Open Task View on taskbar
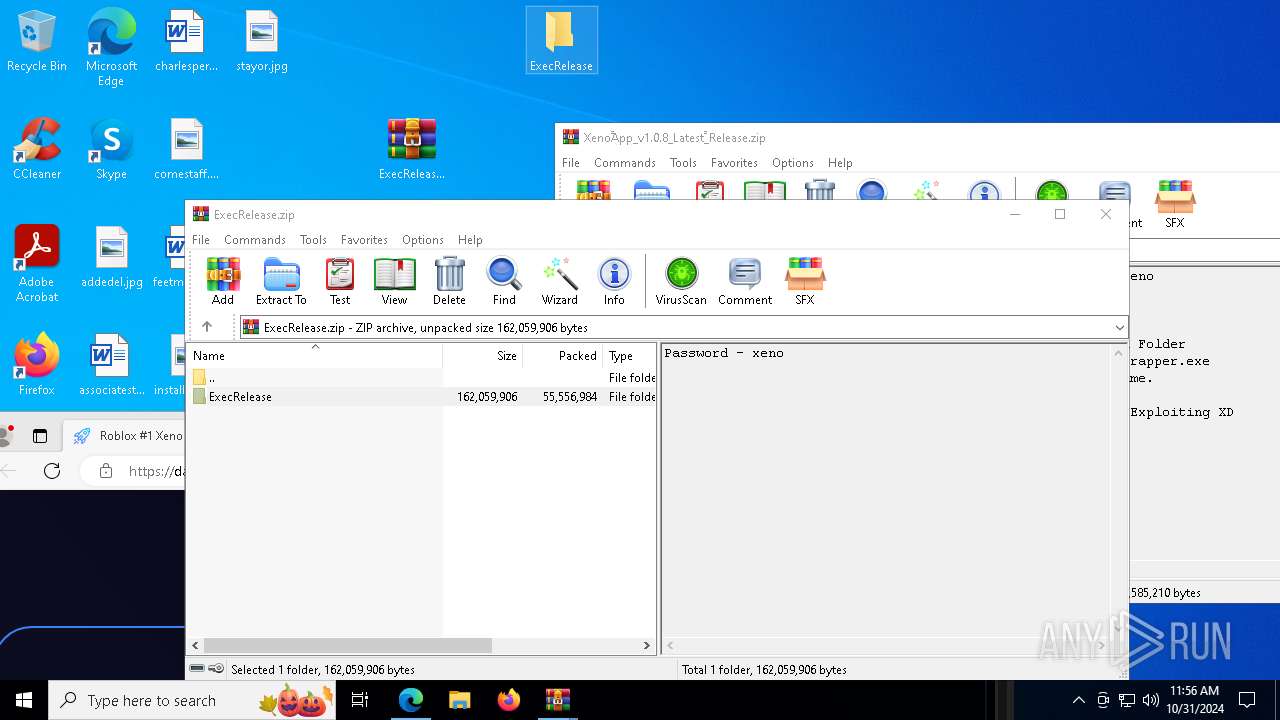 pos(360,700)
